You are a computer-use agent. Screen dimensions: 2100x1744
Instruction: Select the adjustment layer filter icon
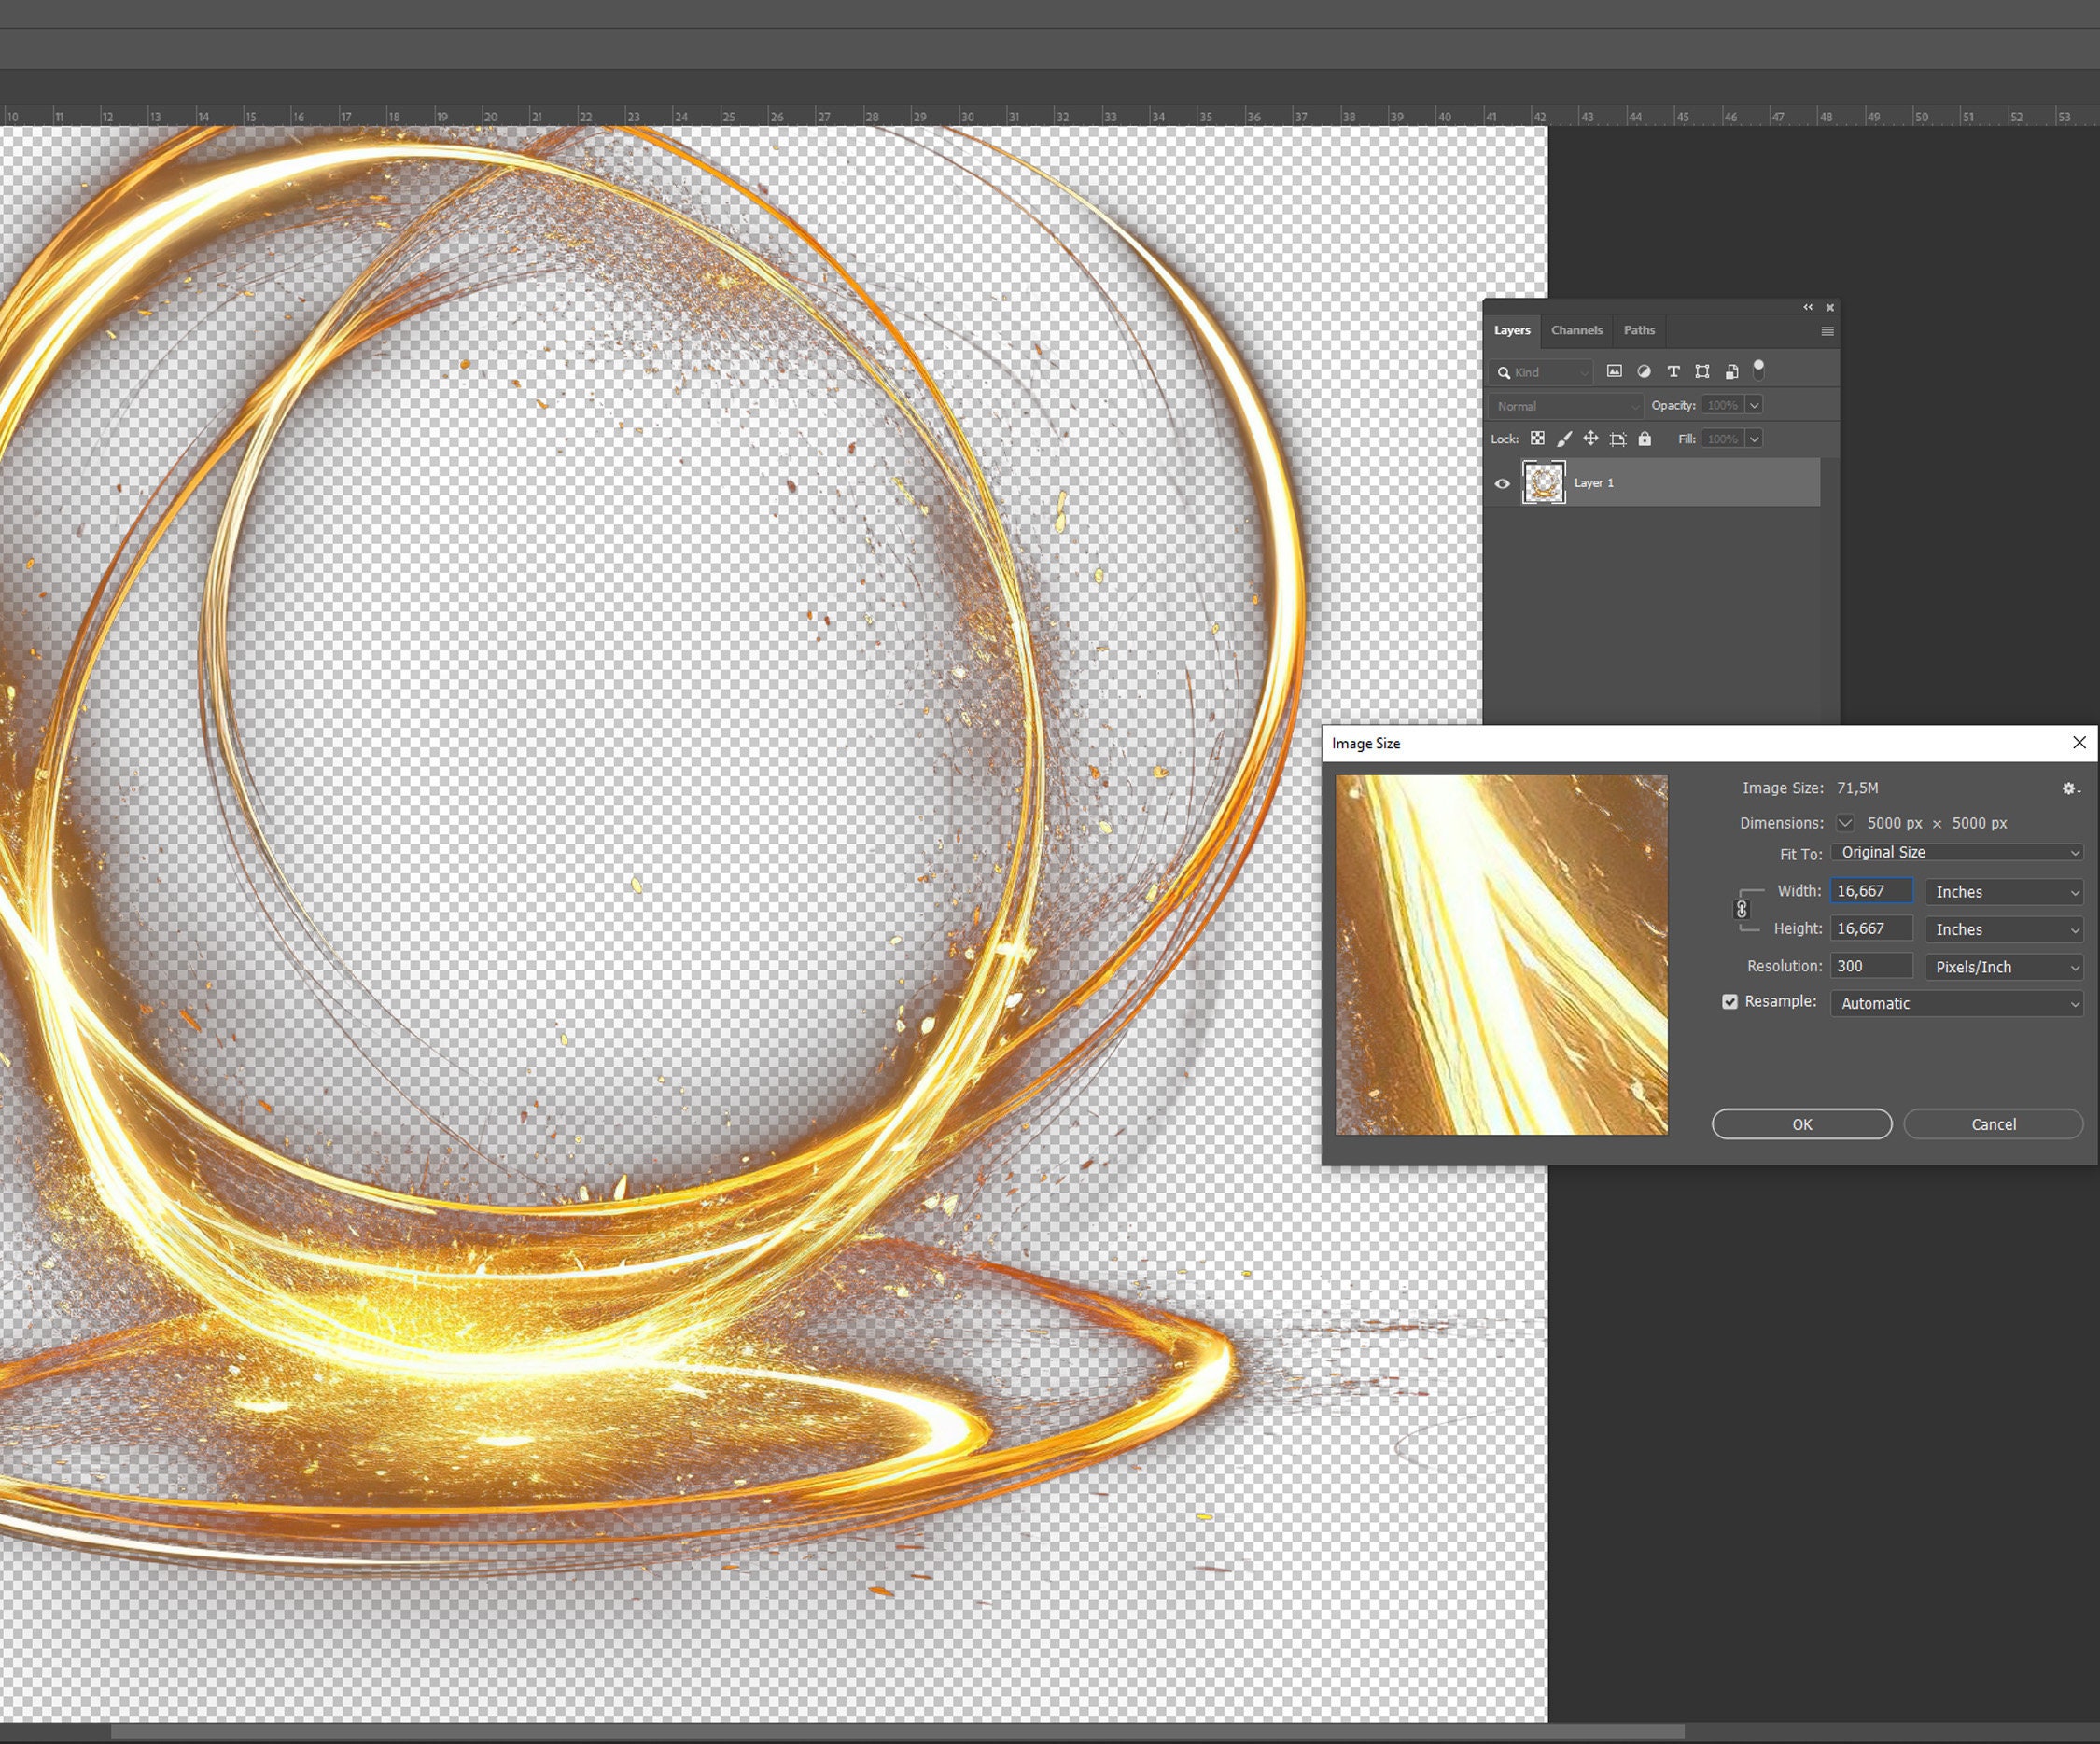1645,372
